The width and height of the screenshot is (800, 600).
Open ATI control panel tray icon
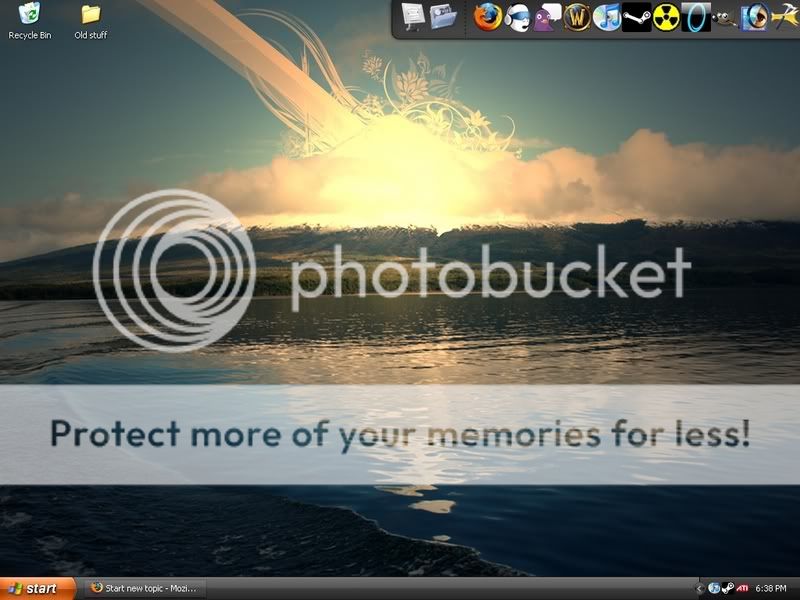click(x=743, y=588)
